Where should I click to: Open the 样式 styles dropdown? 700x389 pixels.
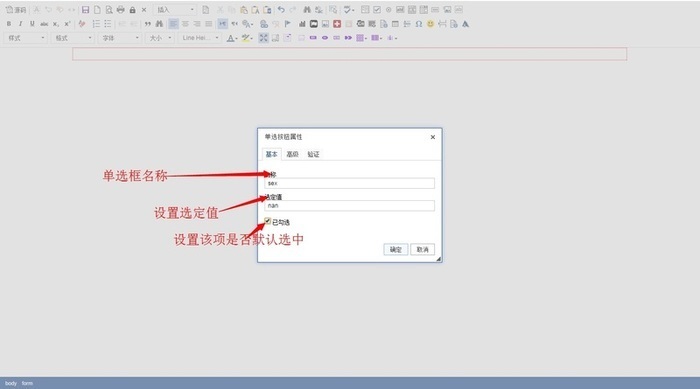point(25,38)
